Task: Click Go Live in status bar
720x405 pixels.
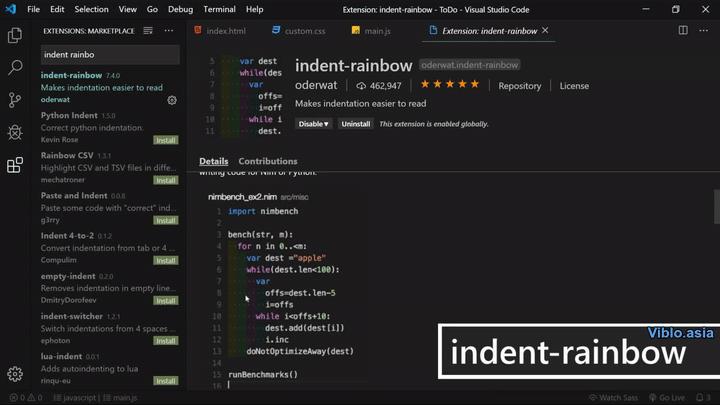Action: pyautogui.click(x=667, y=398)
